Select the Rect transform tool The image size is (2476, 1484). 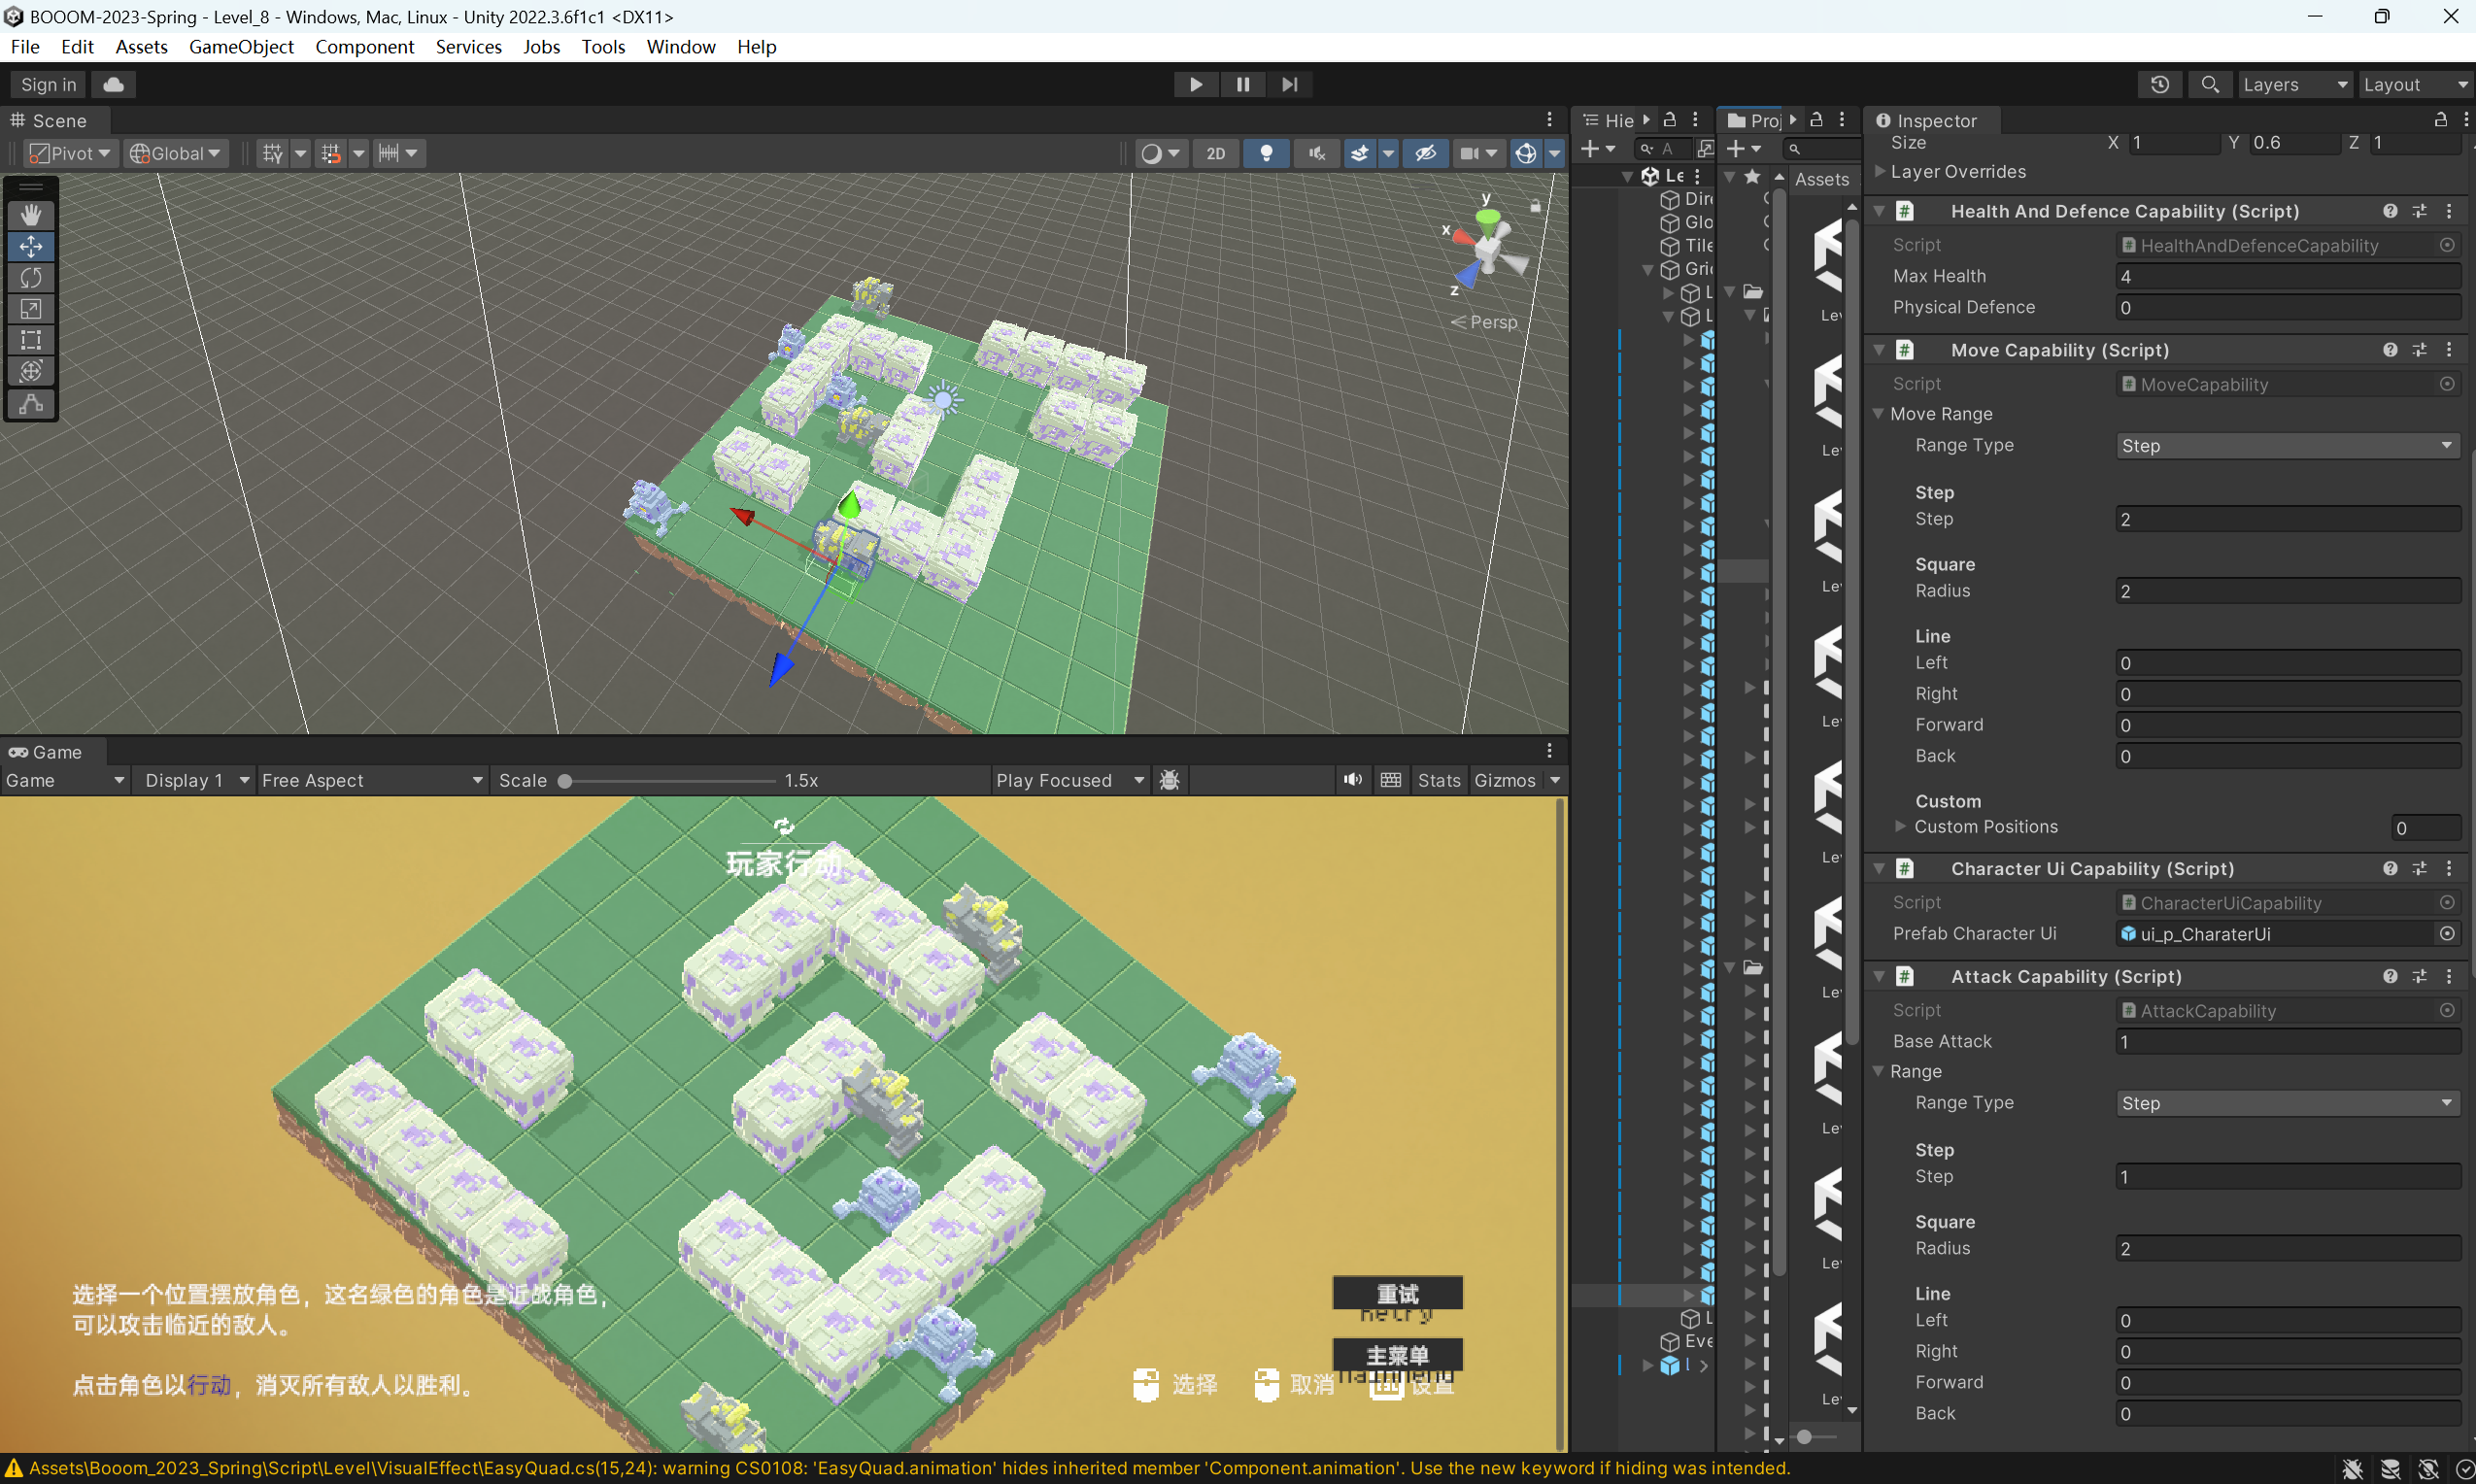(31, 340)
